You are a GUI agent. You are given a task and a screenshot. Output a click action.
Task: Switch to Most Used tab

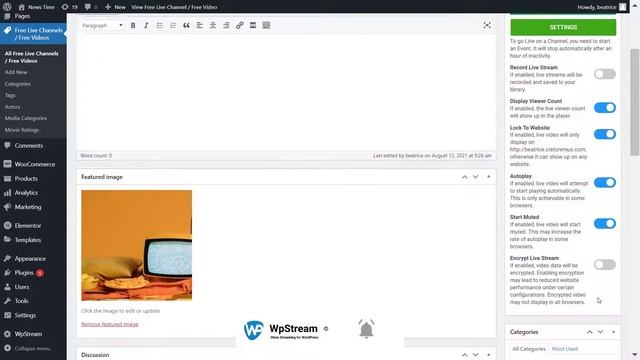tap(565, 349)
